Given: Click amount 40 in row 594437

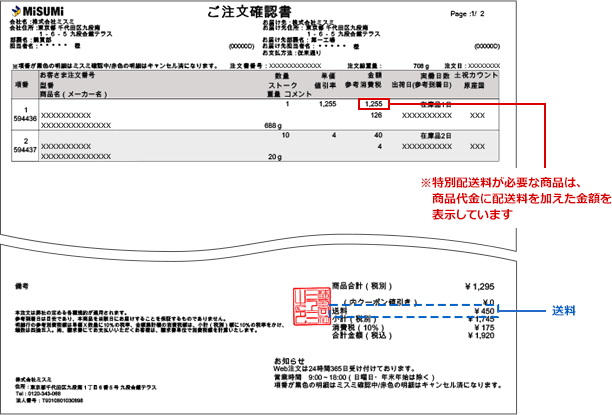Looking at the screenshot, I should tap(378, 135).
